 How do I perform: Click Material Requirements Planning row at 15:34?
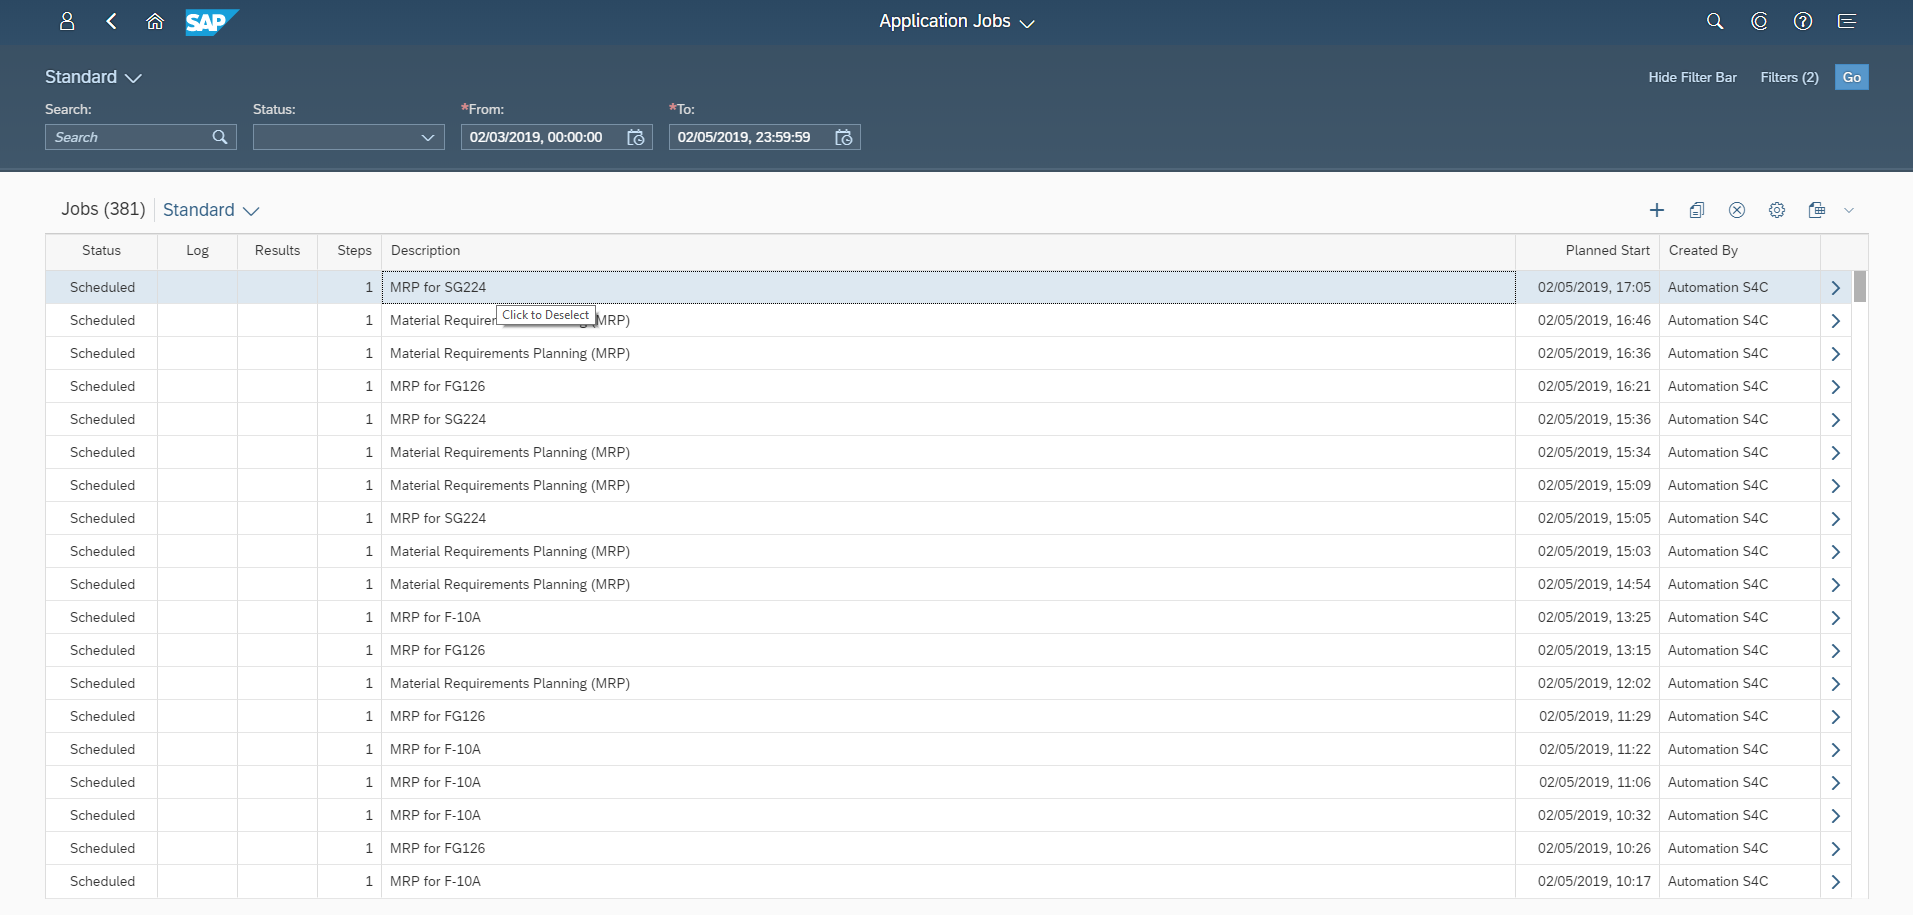(948, 452)
